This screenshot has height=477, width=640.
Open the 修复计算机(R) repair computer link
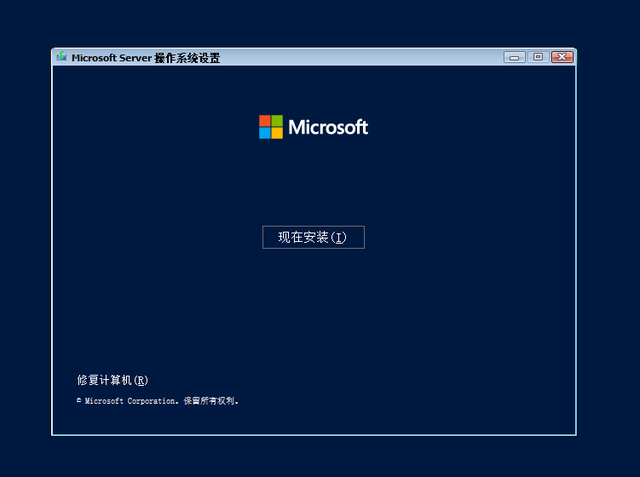point(112,380)
